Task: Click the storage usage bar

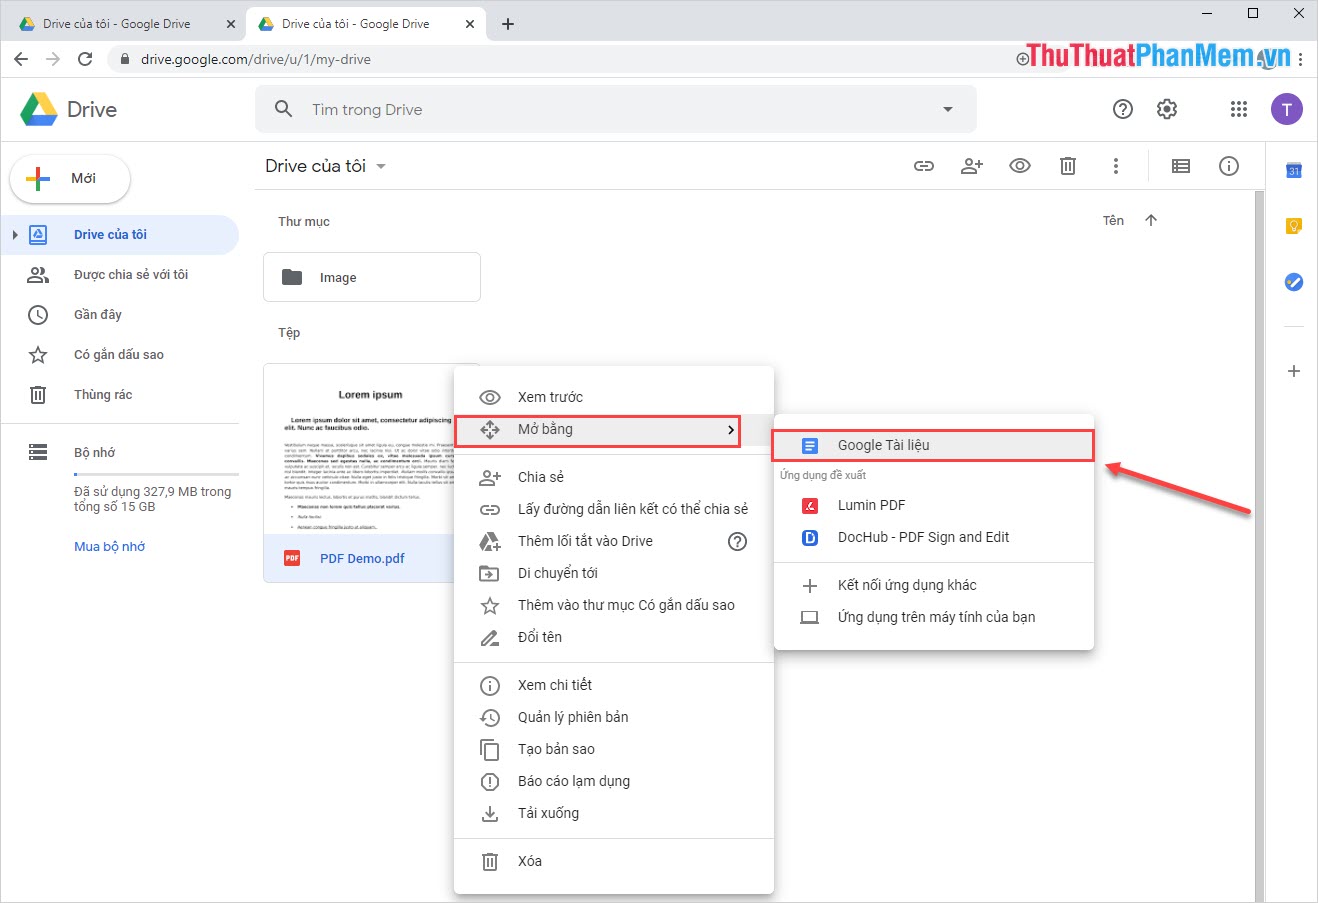Action: 156,474
